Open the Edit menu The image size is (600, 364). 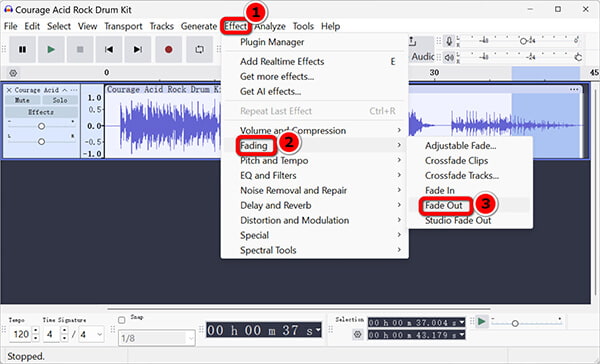32,26
